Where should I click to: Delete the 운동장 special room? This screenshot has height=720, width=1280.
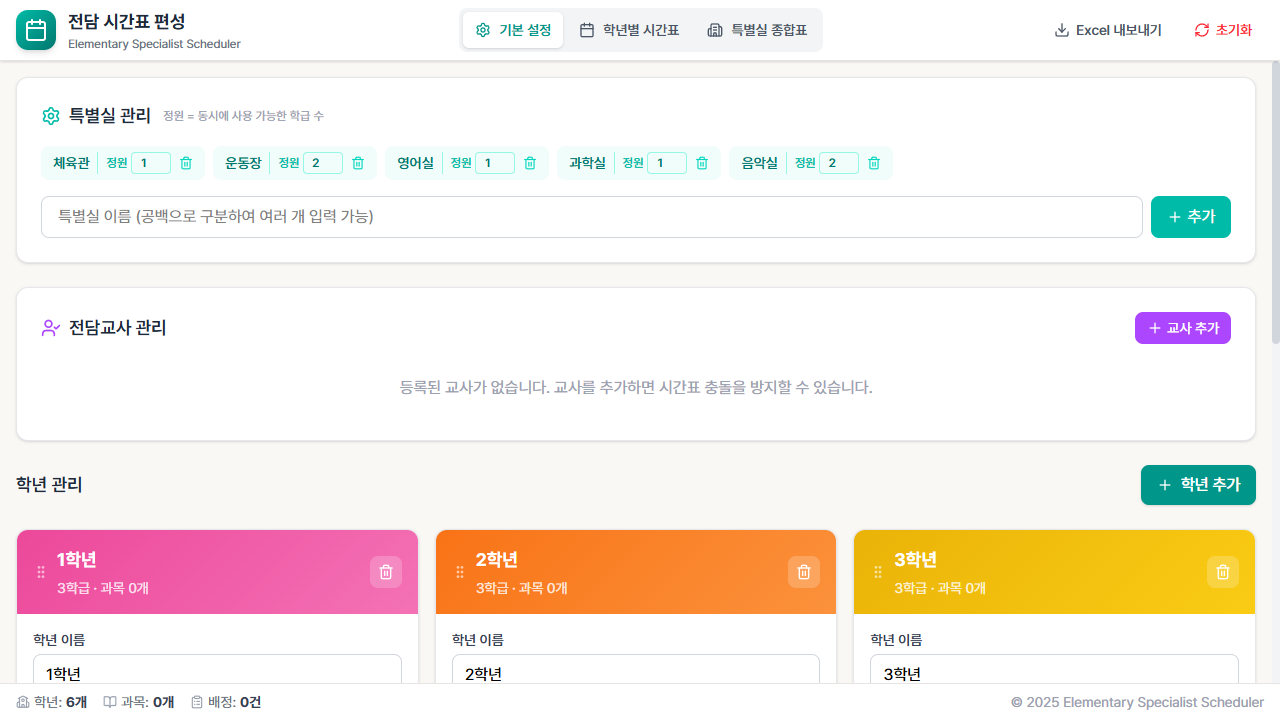point(358,163)
